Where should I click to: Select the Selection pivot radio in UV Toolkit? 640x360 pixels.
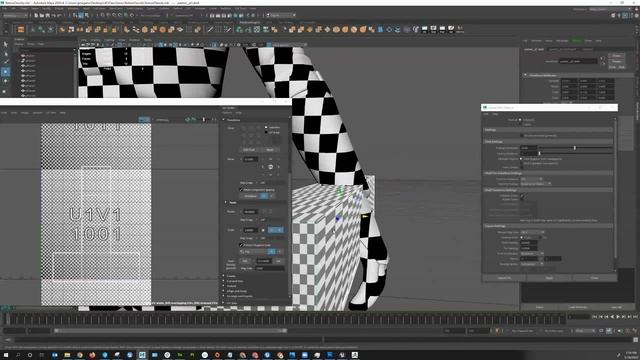(x=266, y=127)
